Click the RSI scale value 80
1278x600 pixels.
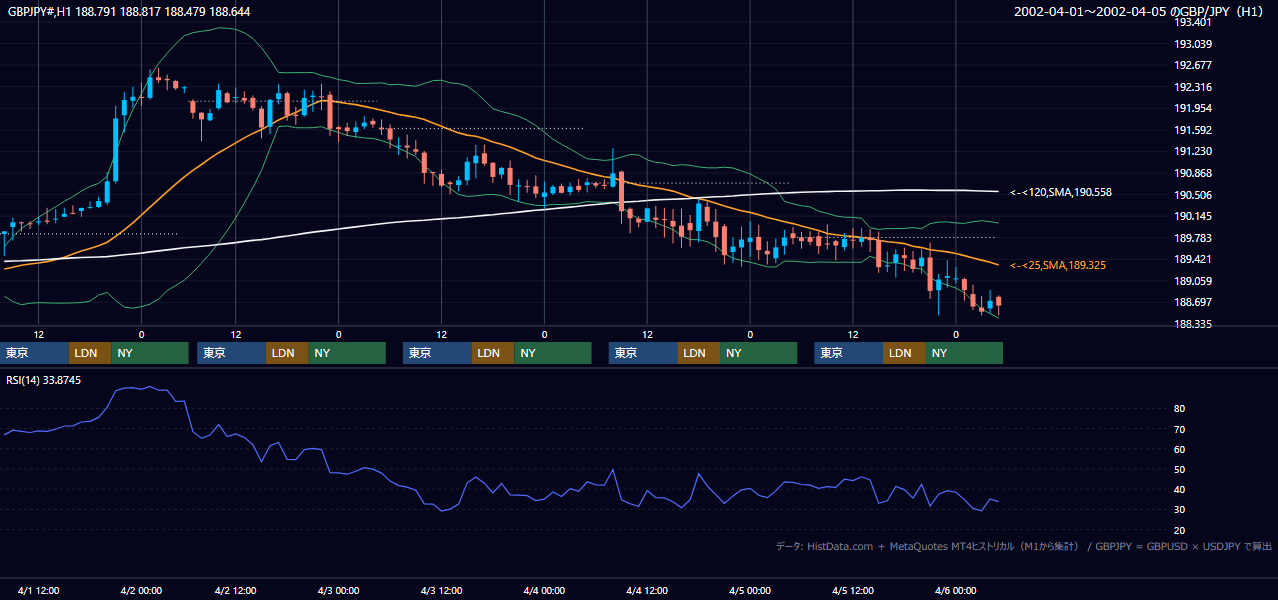(x=1180, y=409)
